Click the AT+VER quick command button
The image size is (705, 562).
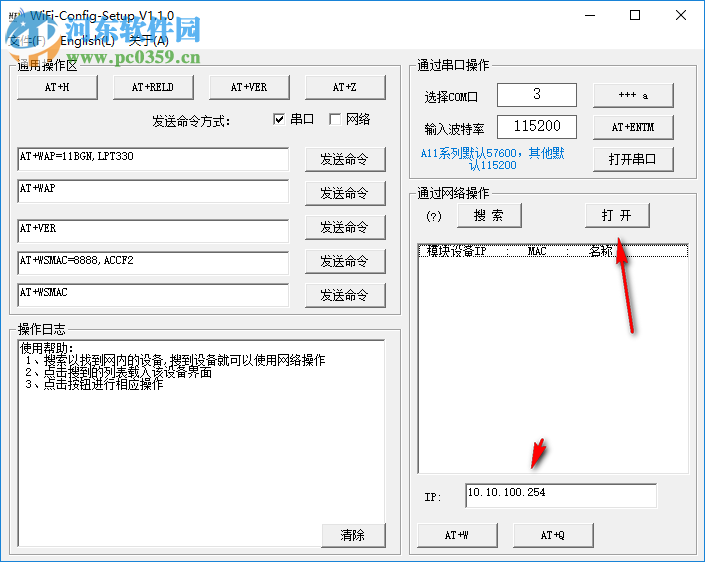point(249,87)
